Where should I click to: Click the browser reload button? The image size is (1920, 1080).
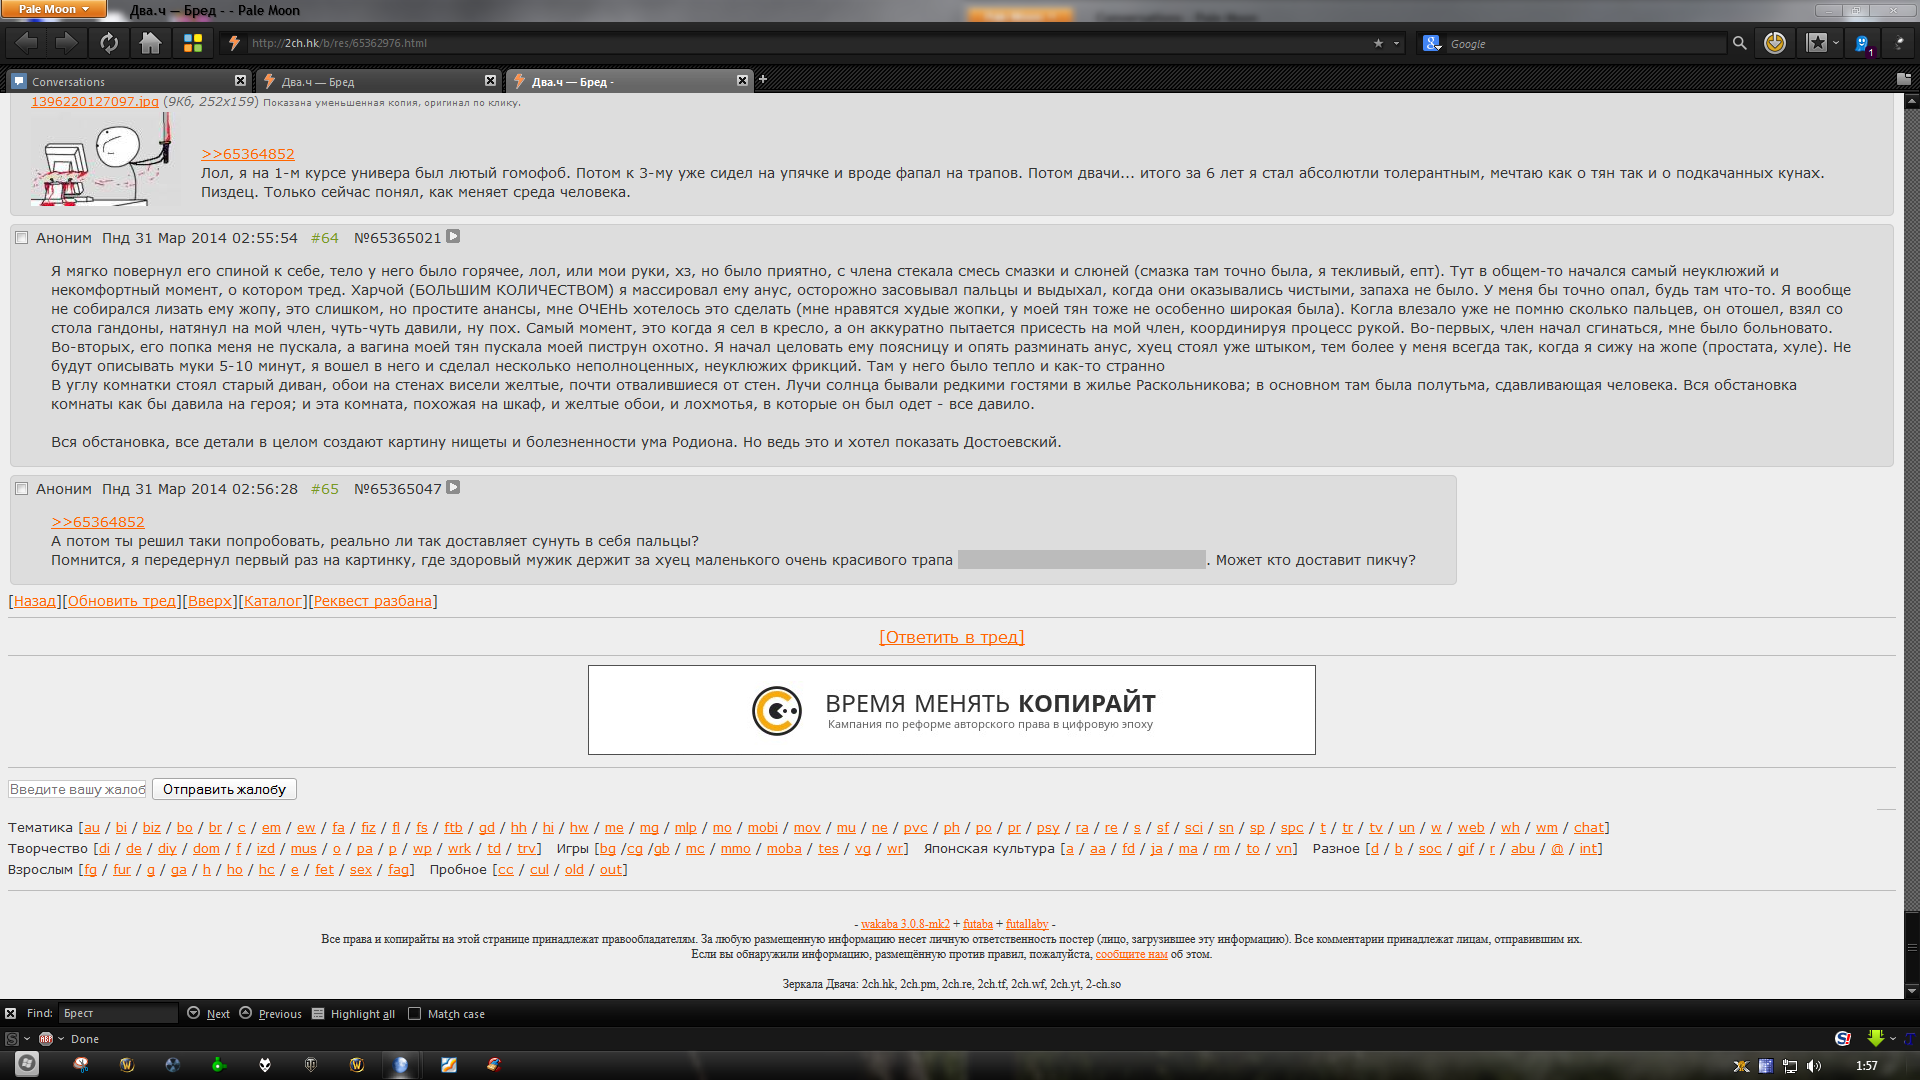point(109,43)
